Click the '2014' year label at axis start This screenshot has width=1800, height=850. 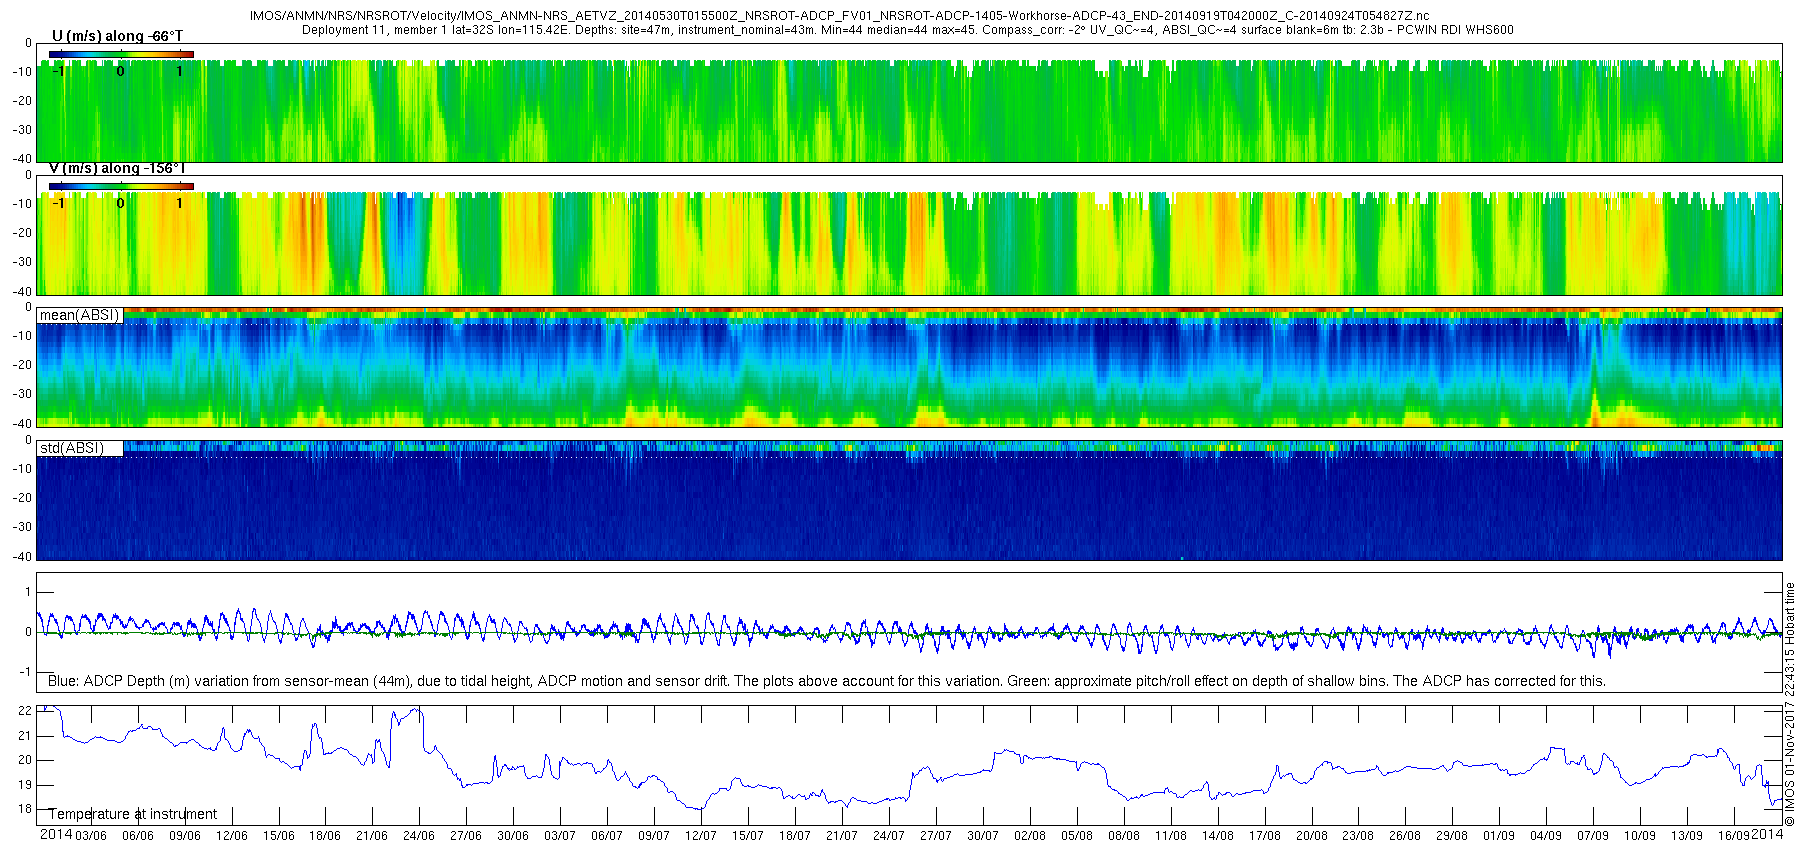56,834
